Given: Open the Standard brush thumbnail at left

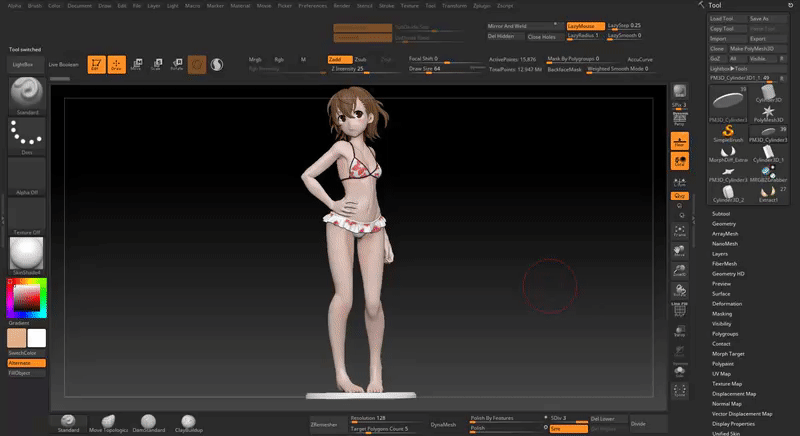Looking at the screenshot, I should 27,95.
